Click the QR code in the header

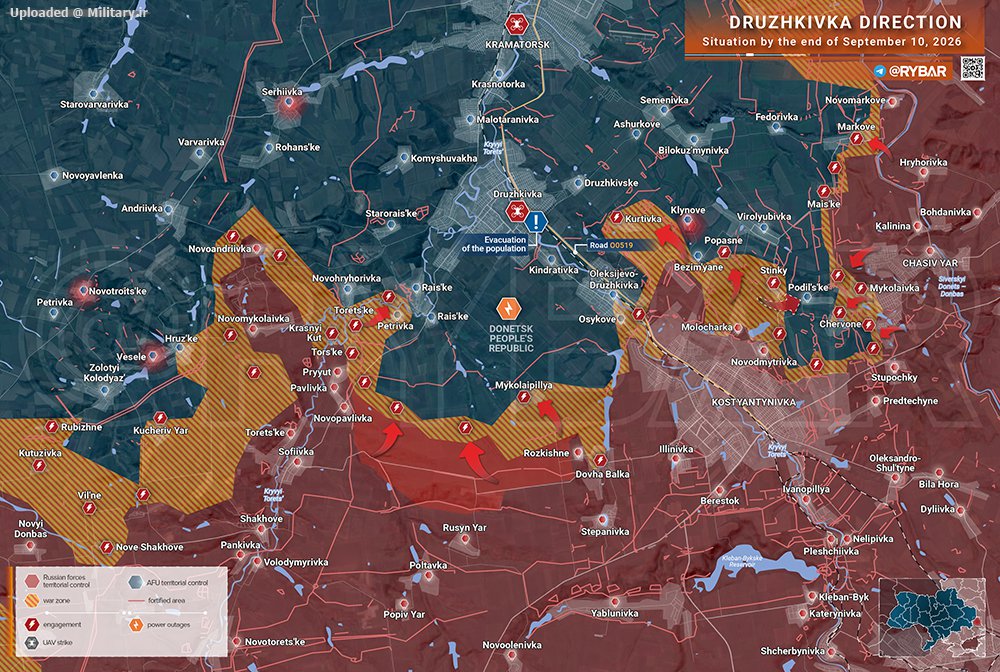pyautogui.click(x=973, y=69)
